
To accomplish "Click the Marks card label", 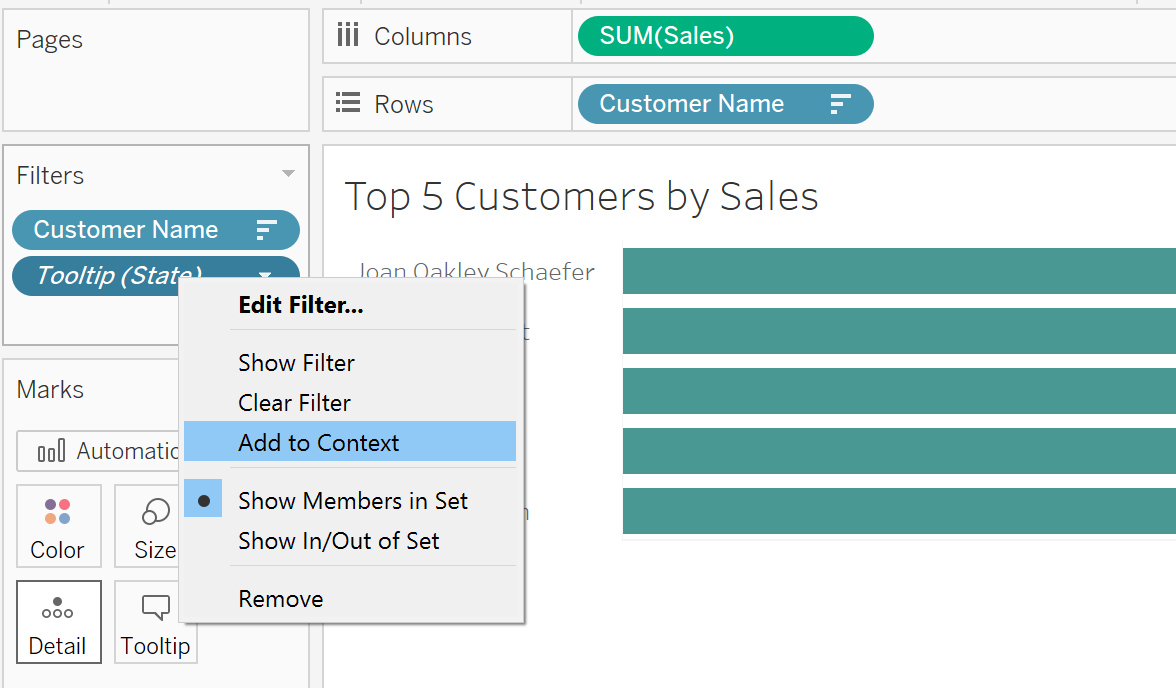I will [50, 389].
